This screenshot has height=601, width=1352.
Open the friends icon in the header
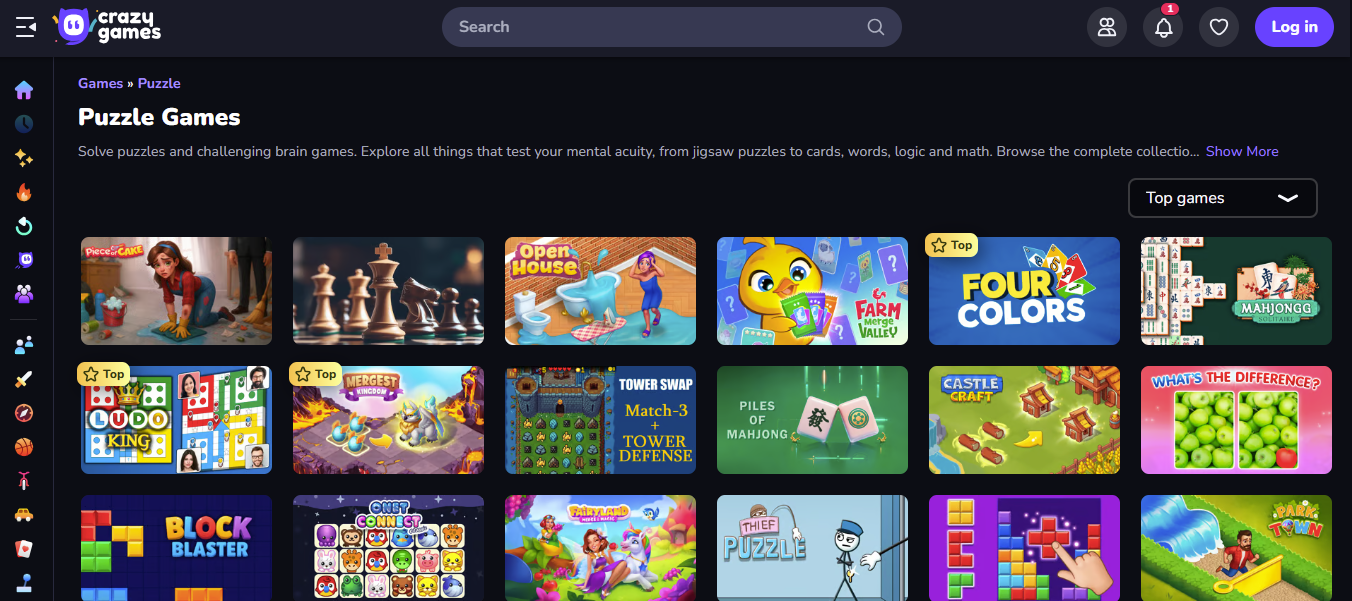[x=1106, y=27]
